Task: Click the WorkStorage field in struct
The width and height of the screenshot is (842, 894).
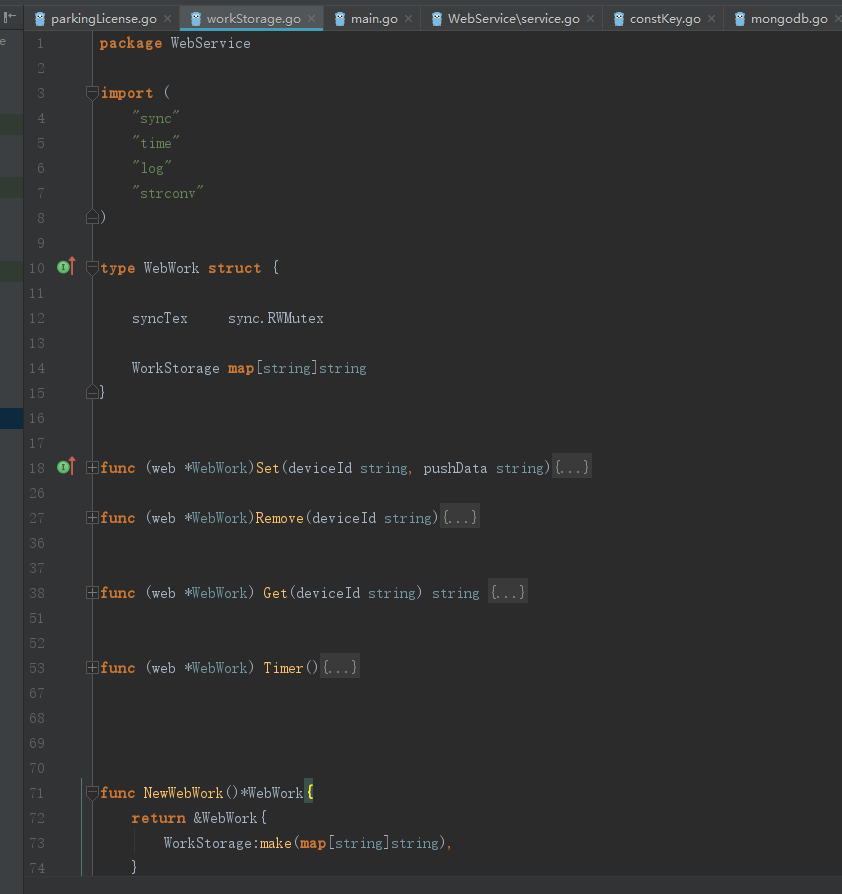Action: 176,368
